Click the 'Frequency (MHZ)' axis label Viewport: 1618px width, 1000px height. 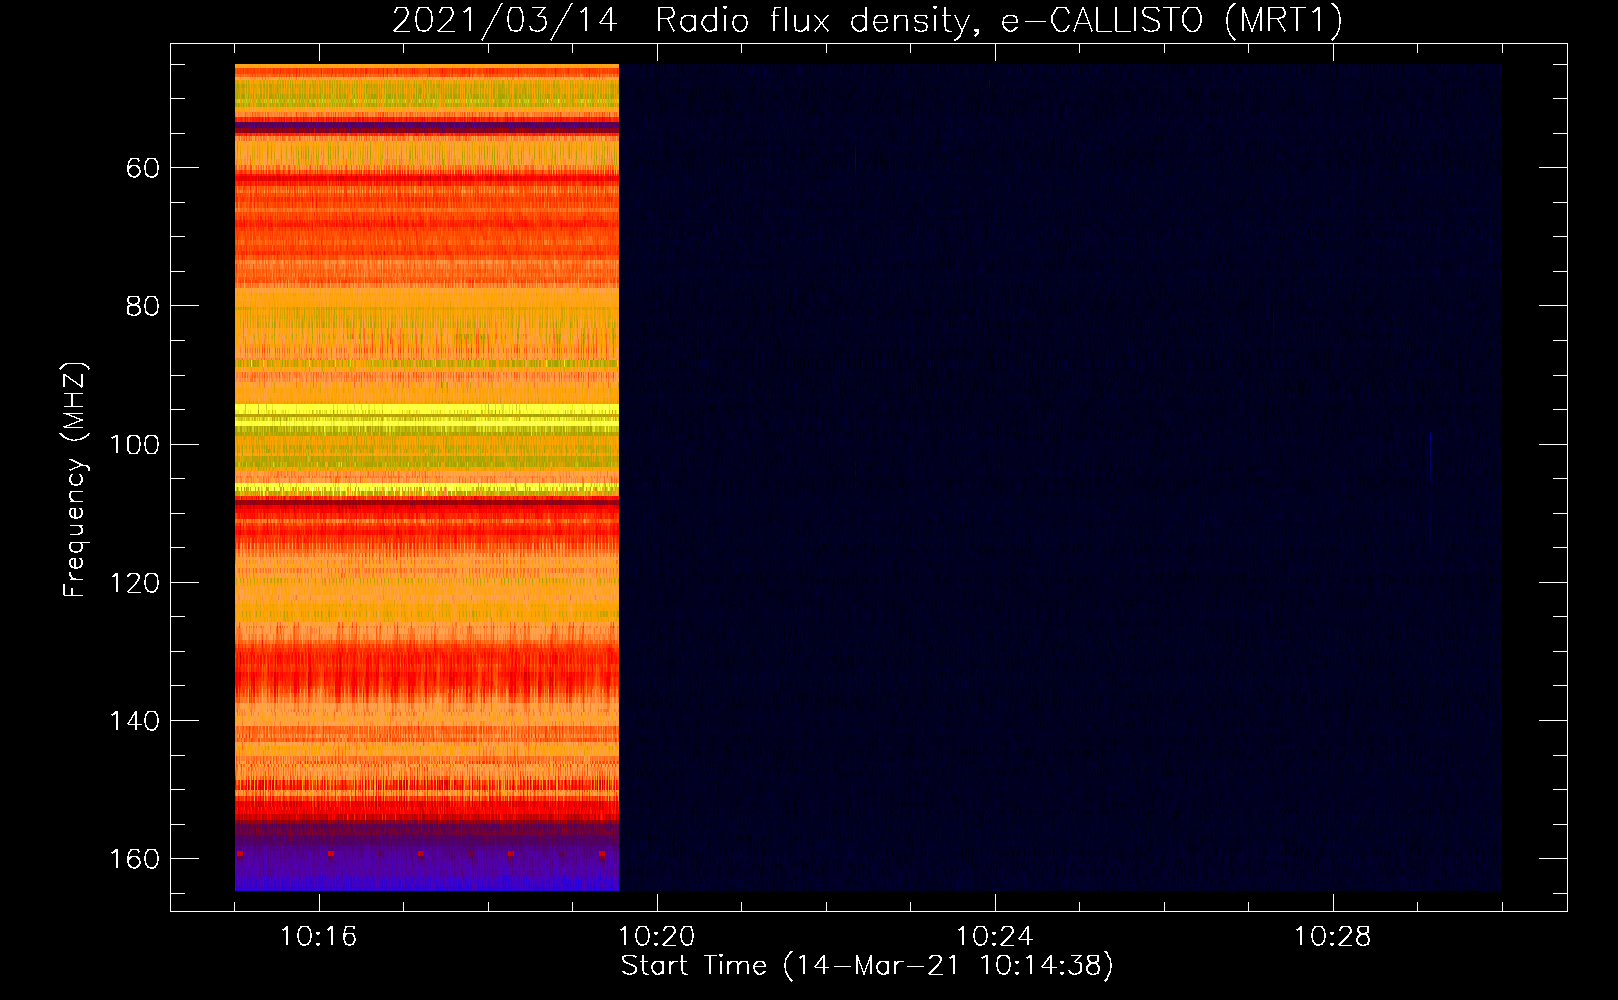click(x=75, y=479)
